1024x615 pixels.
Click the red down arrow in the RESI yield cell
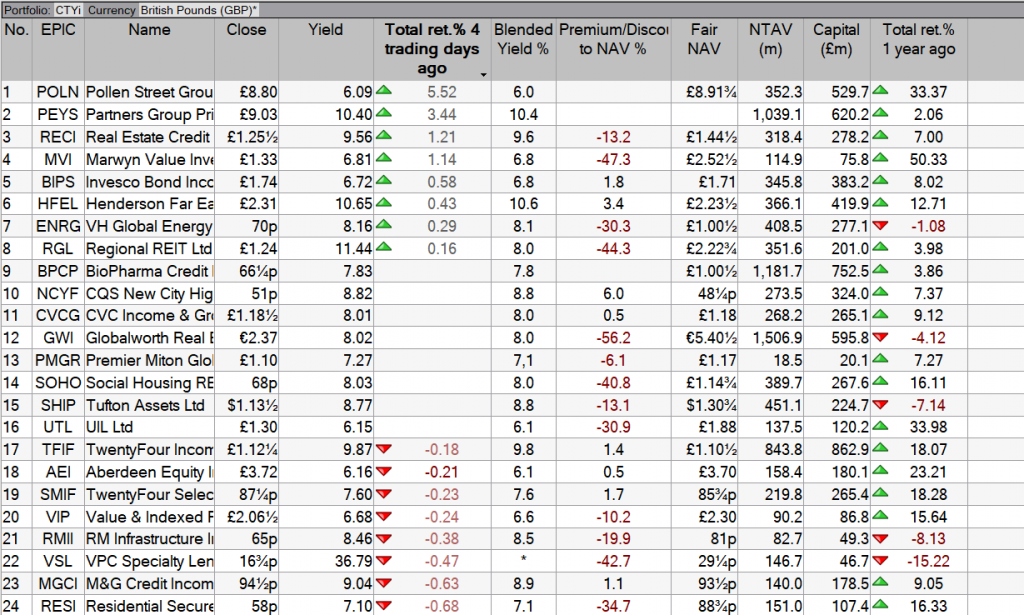point(384,605)
